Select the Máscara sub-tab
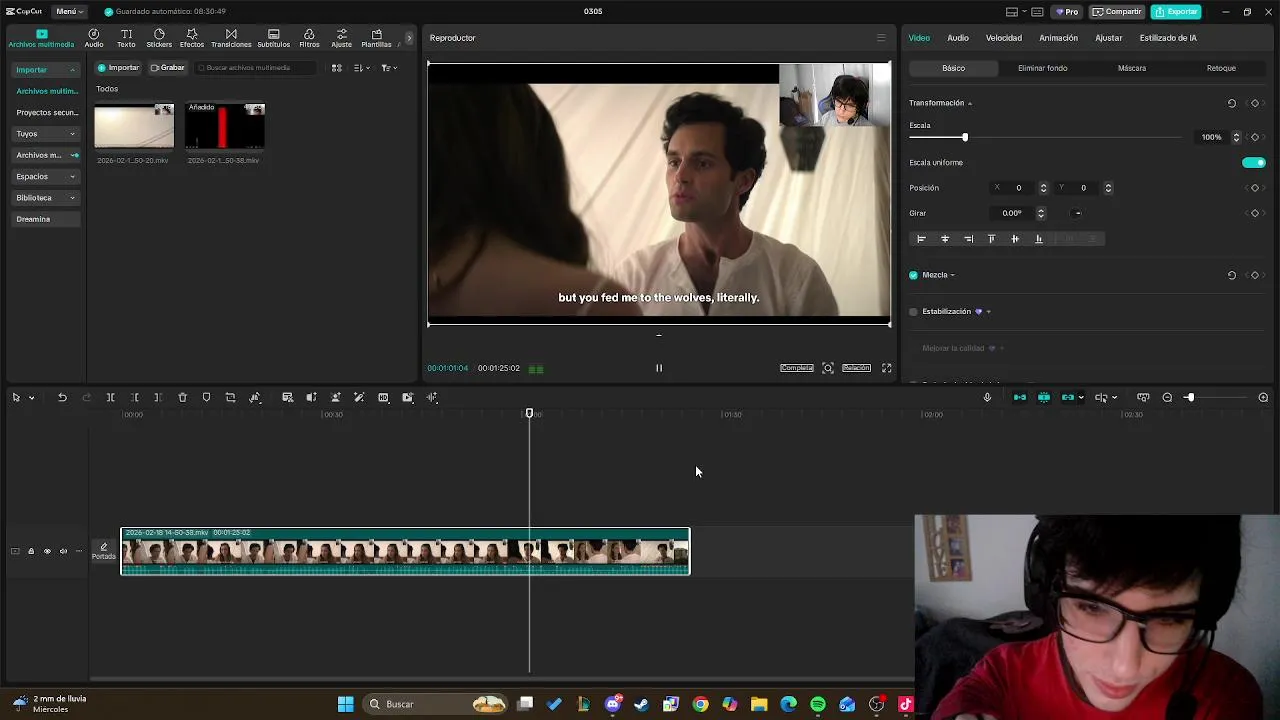Screen dimensions: 1280x720 1132,68
